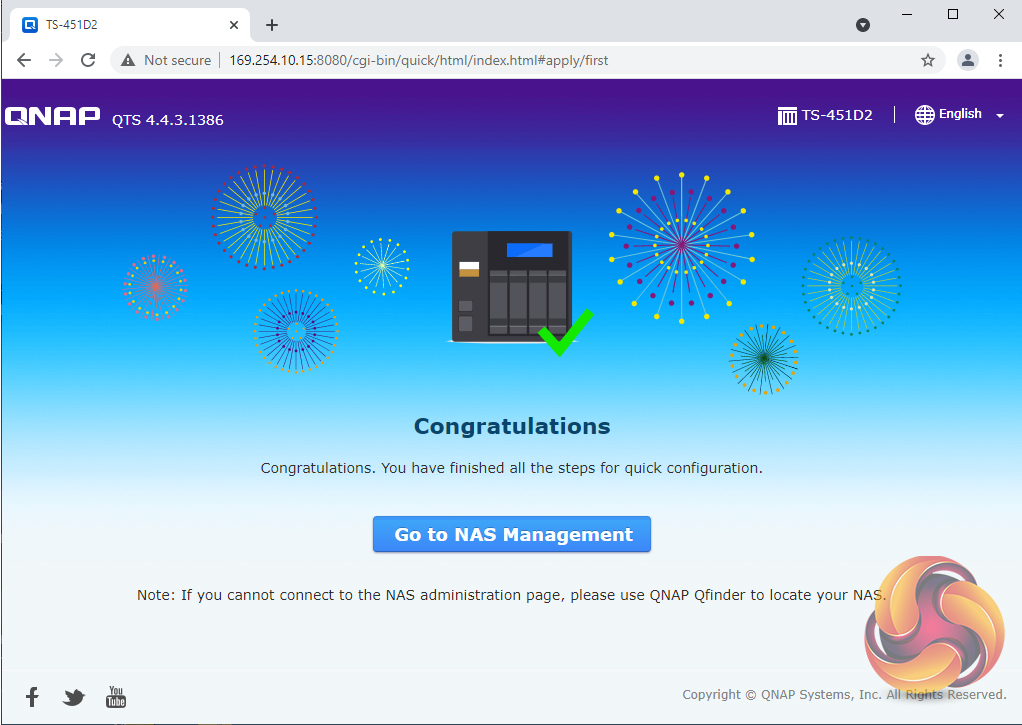Image resolution: width=1022 pixels, height=725 pixels.
Task: Click the globe language icon
Action: [x=924, y=115]
